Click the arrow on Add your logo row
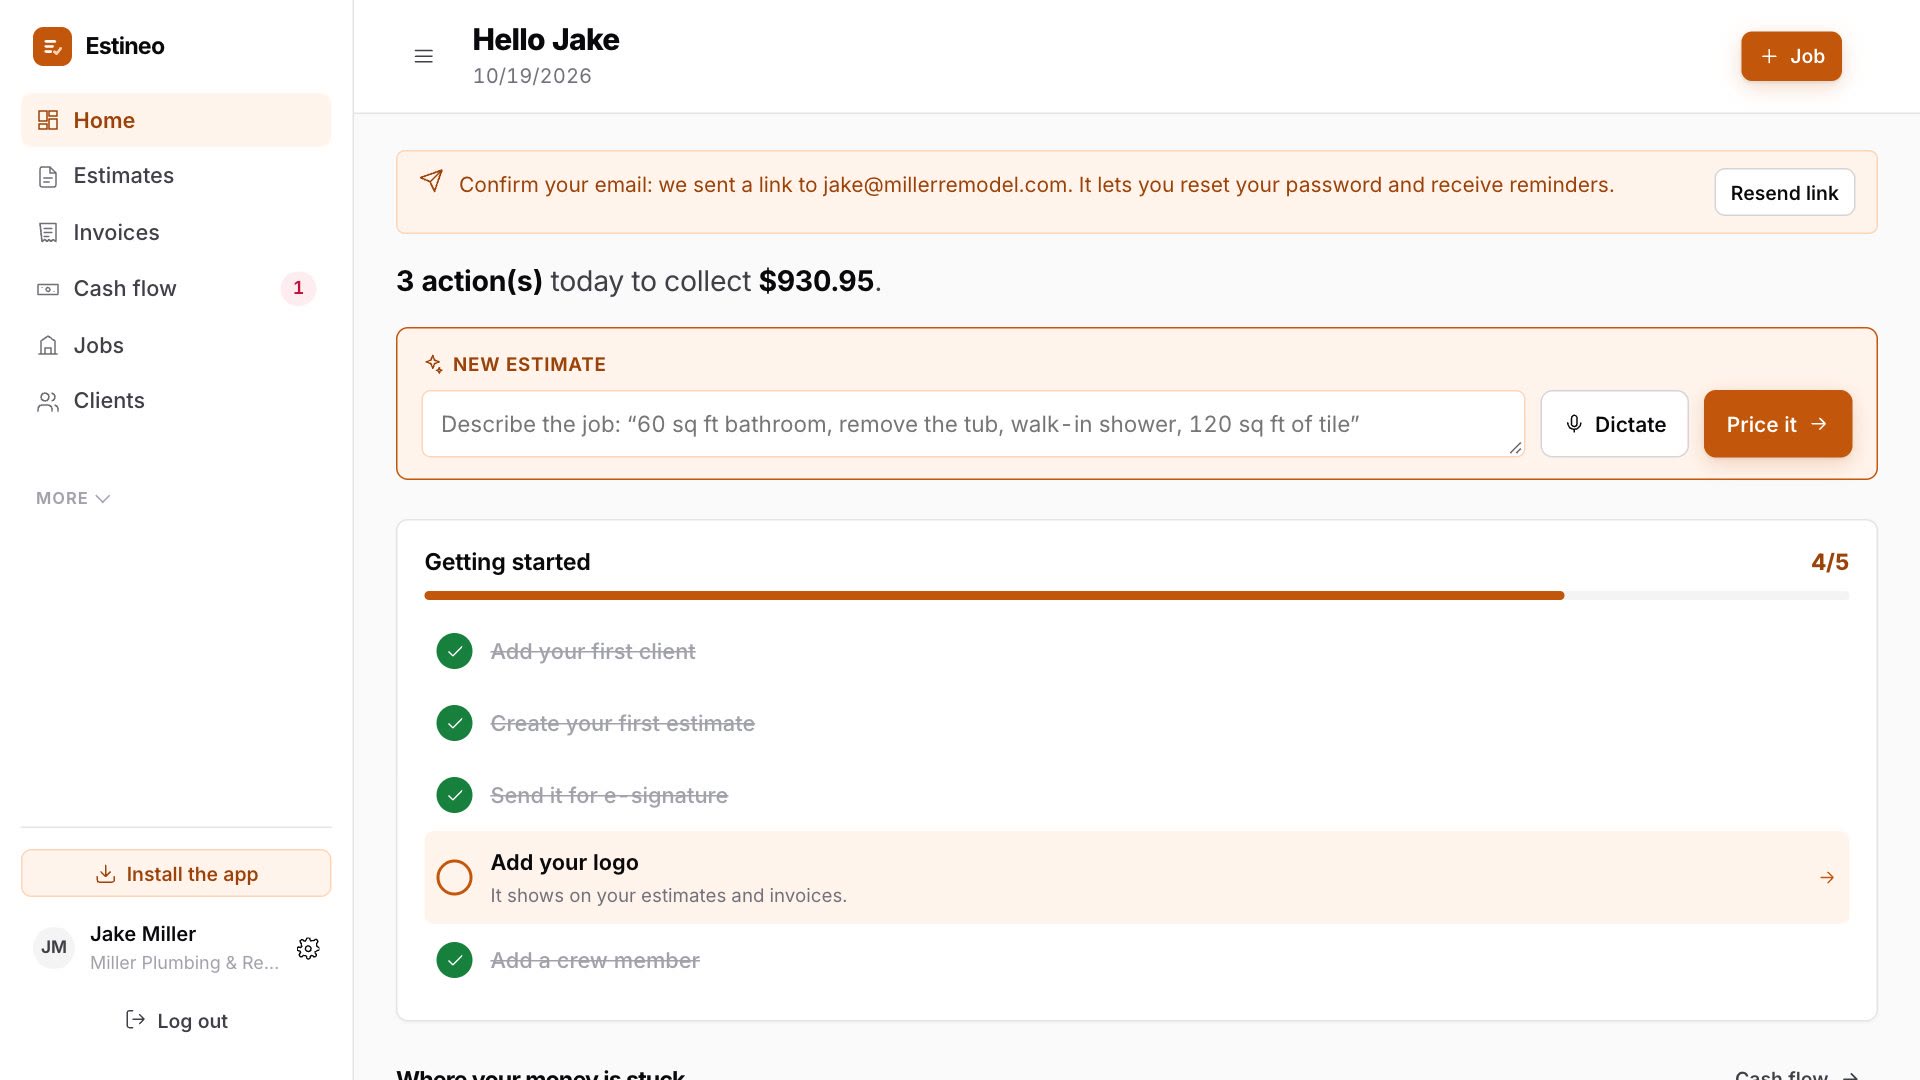1920x1080 pixels. point(1826,877)
